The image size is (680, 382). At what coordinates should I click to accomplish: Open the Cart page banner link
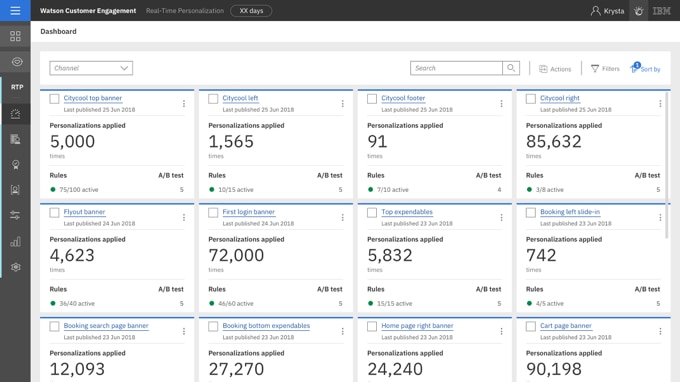[x=566, y=325]
